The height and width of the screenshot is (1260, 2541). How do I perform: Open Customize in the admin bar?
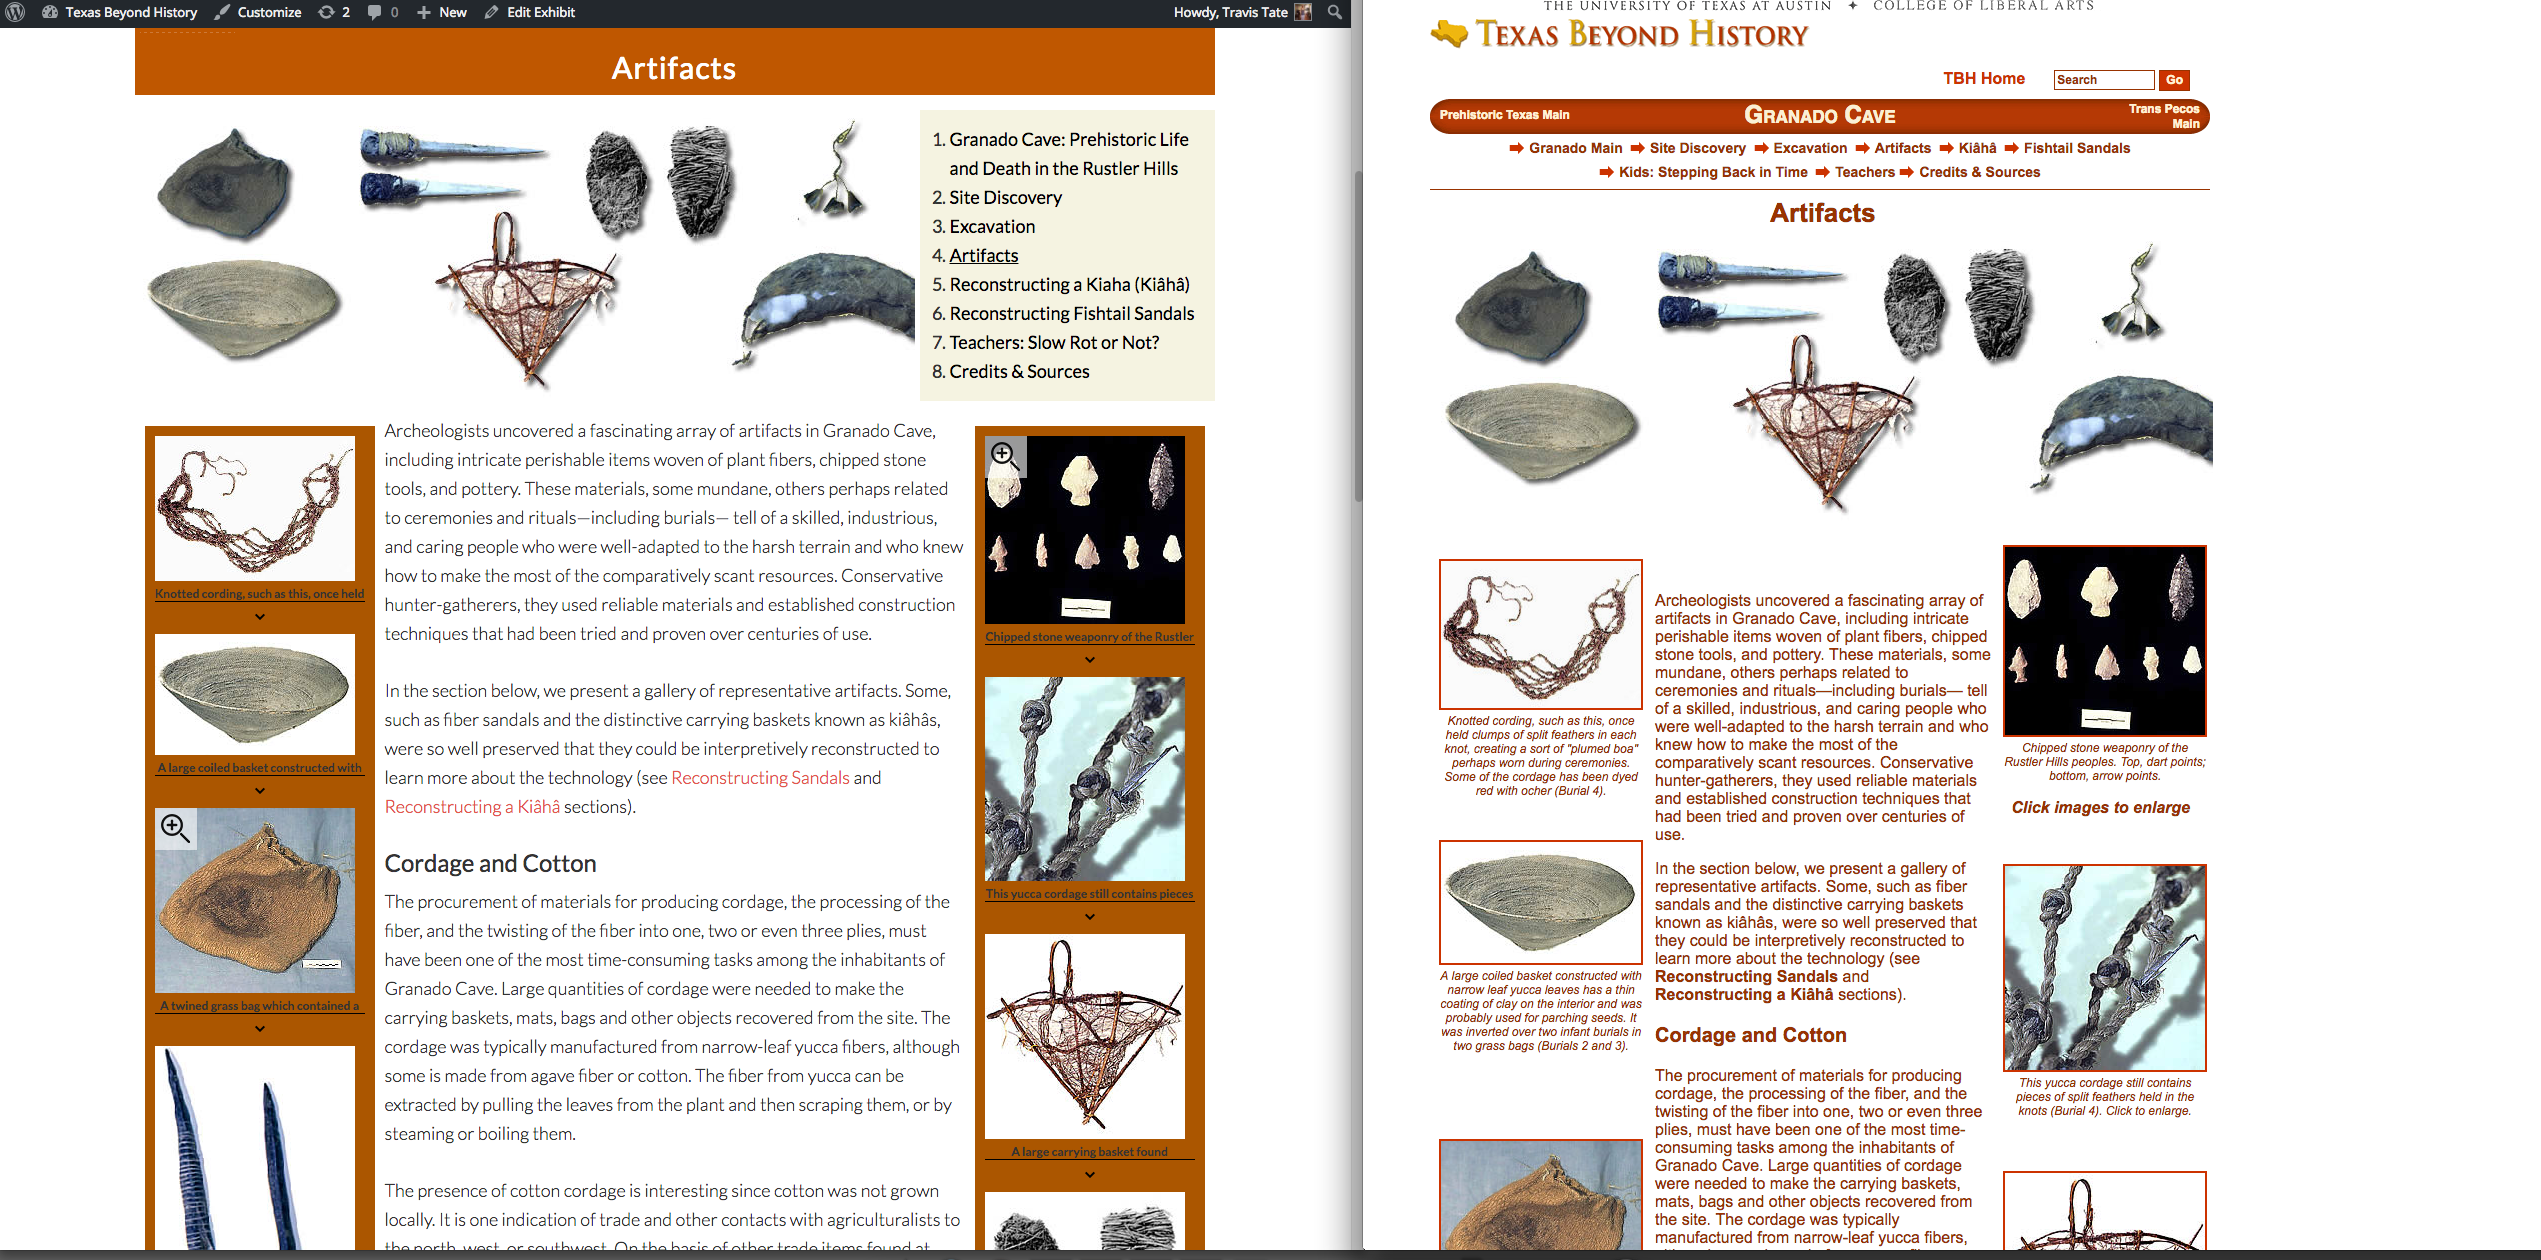click(x=258, y=13)
